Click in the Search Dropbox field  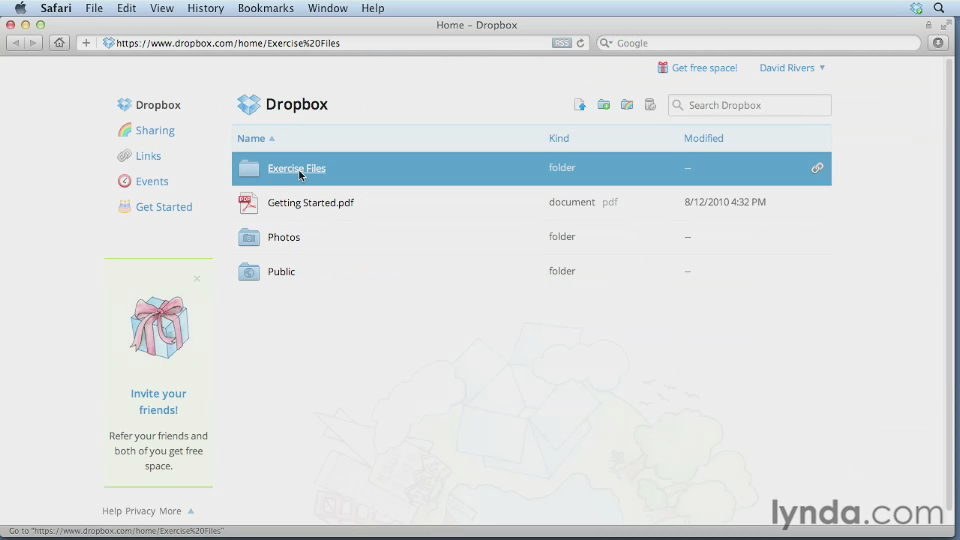749,105
